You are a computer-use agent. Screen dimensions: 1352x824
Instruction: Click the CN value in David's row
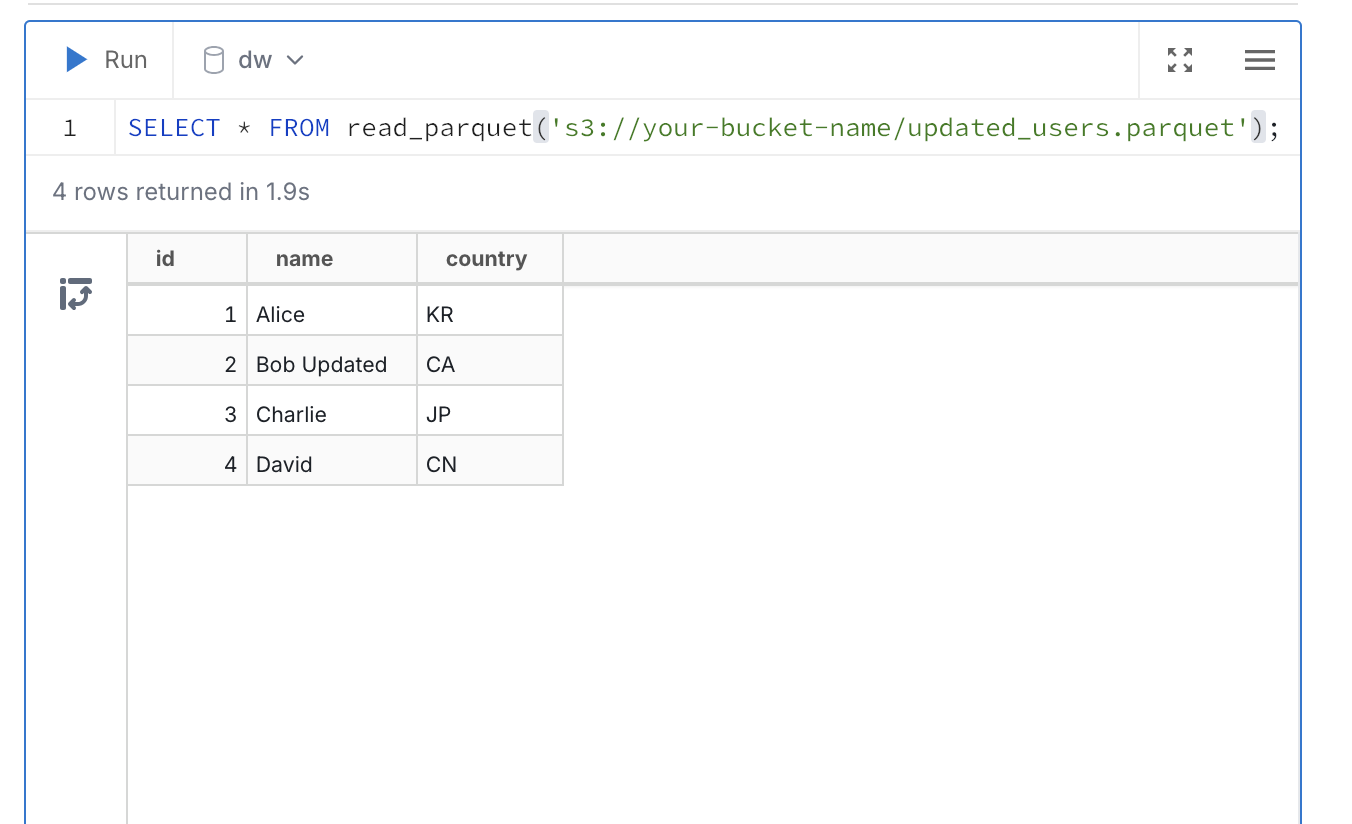coord(440,463)
